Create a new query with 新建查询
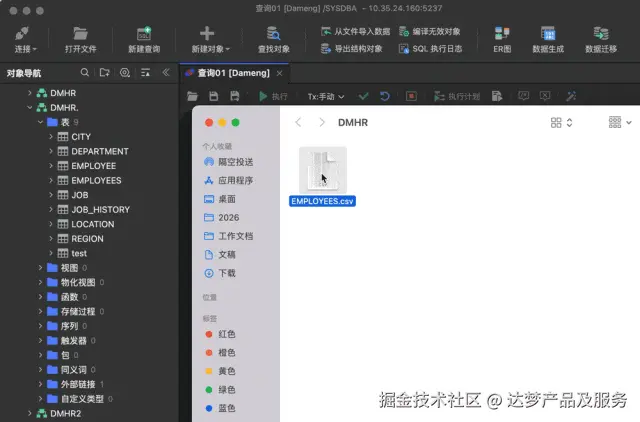Screen dimensions: 640x422 click(144, 40)
